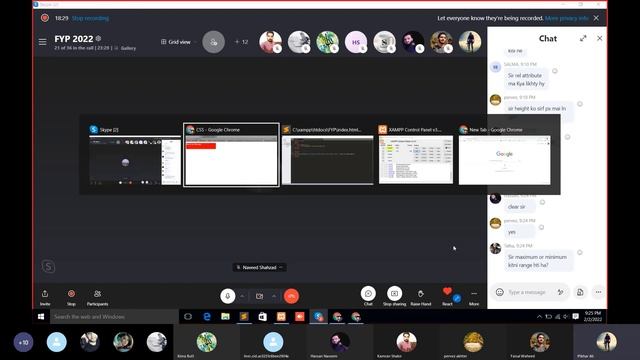Show hidden system tray icons
This screenshot has width=640, height=360.
540,316
